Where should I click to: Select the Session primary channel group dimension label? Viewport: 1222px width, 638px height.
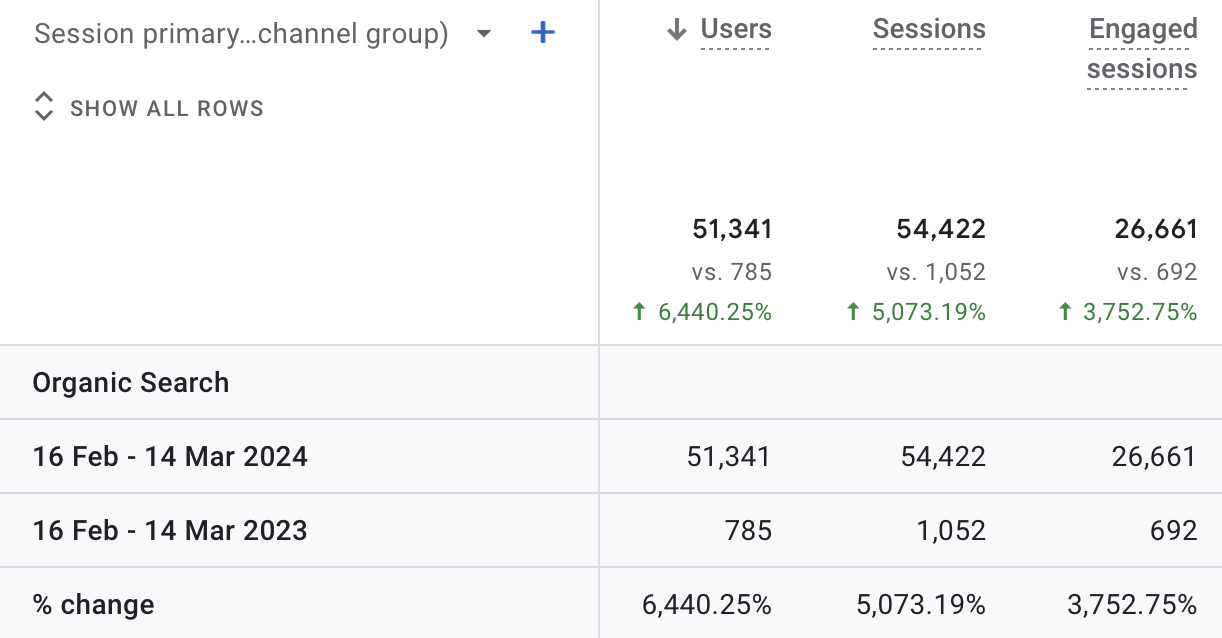click(241, 34)
